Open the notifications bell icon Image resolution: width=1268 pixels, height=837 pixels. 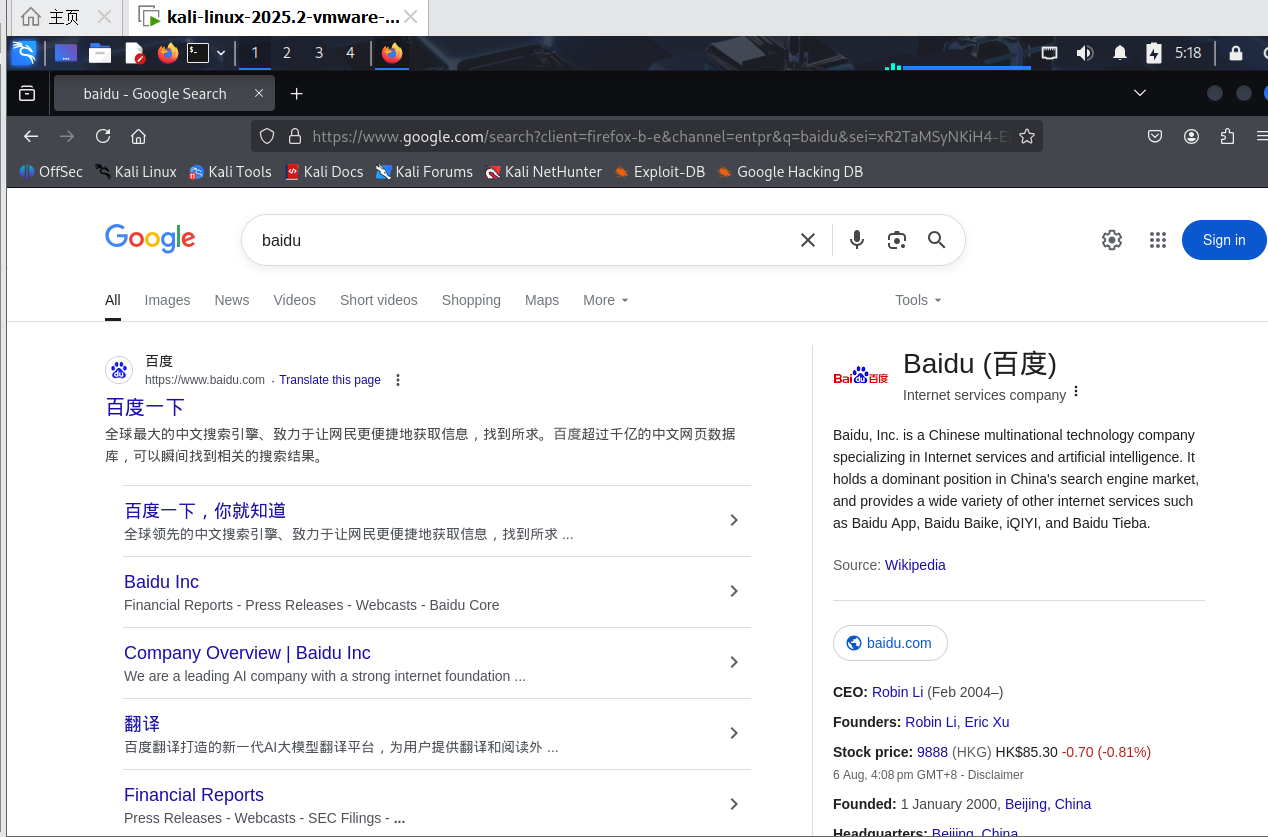tap(1120, 53)
